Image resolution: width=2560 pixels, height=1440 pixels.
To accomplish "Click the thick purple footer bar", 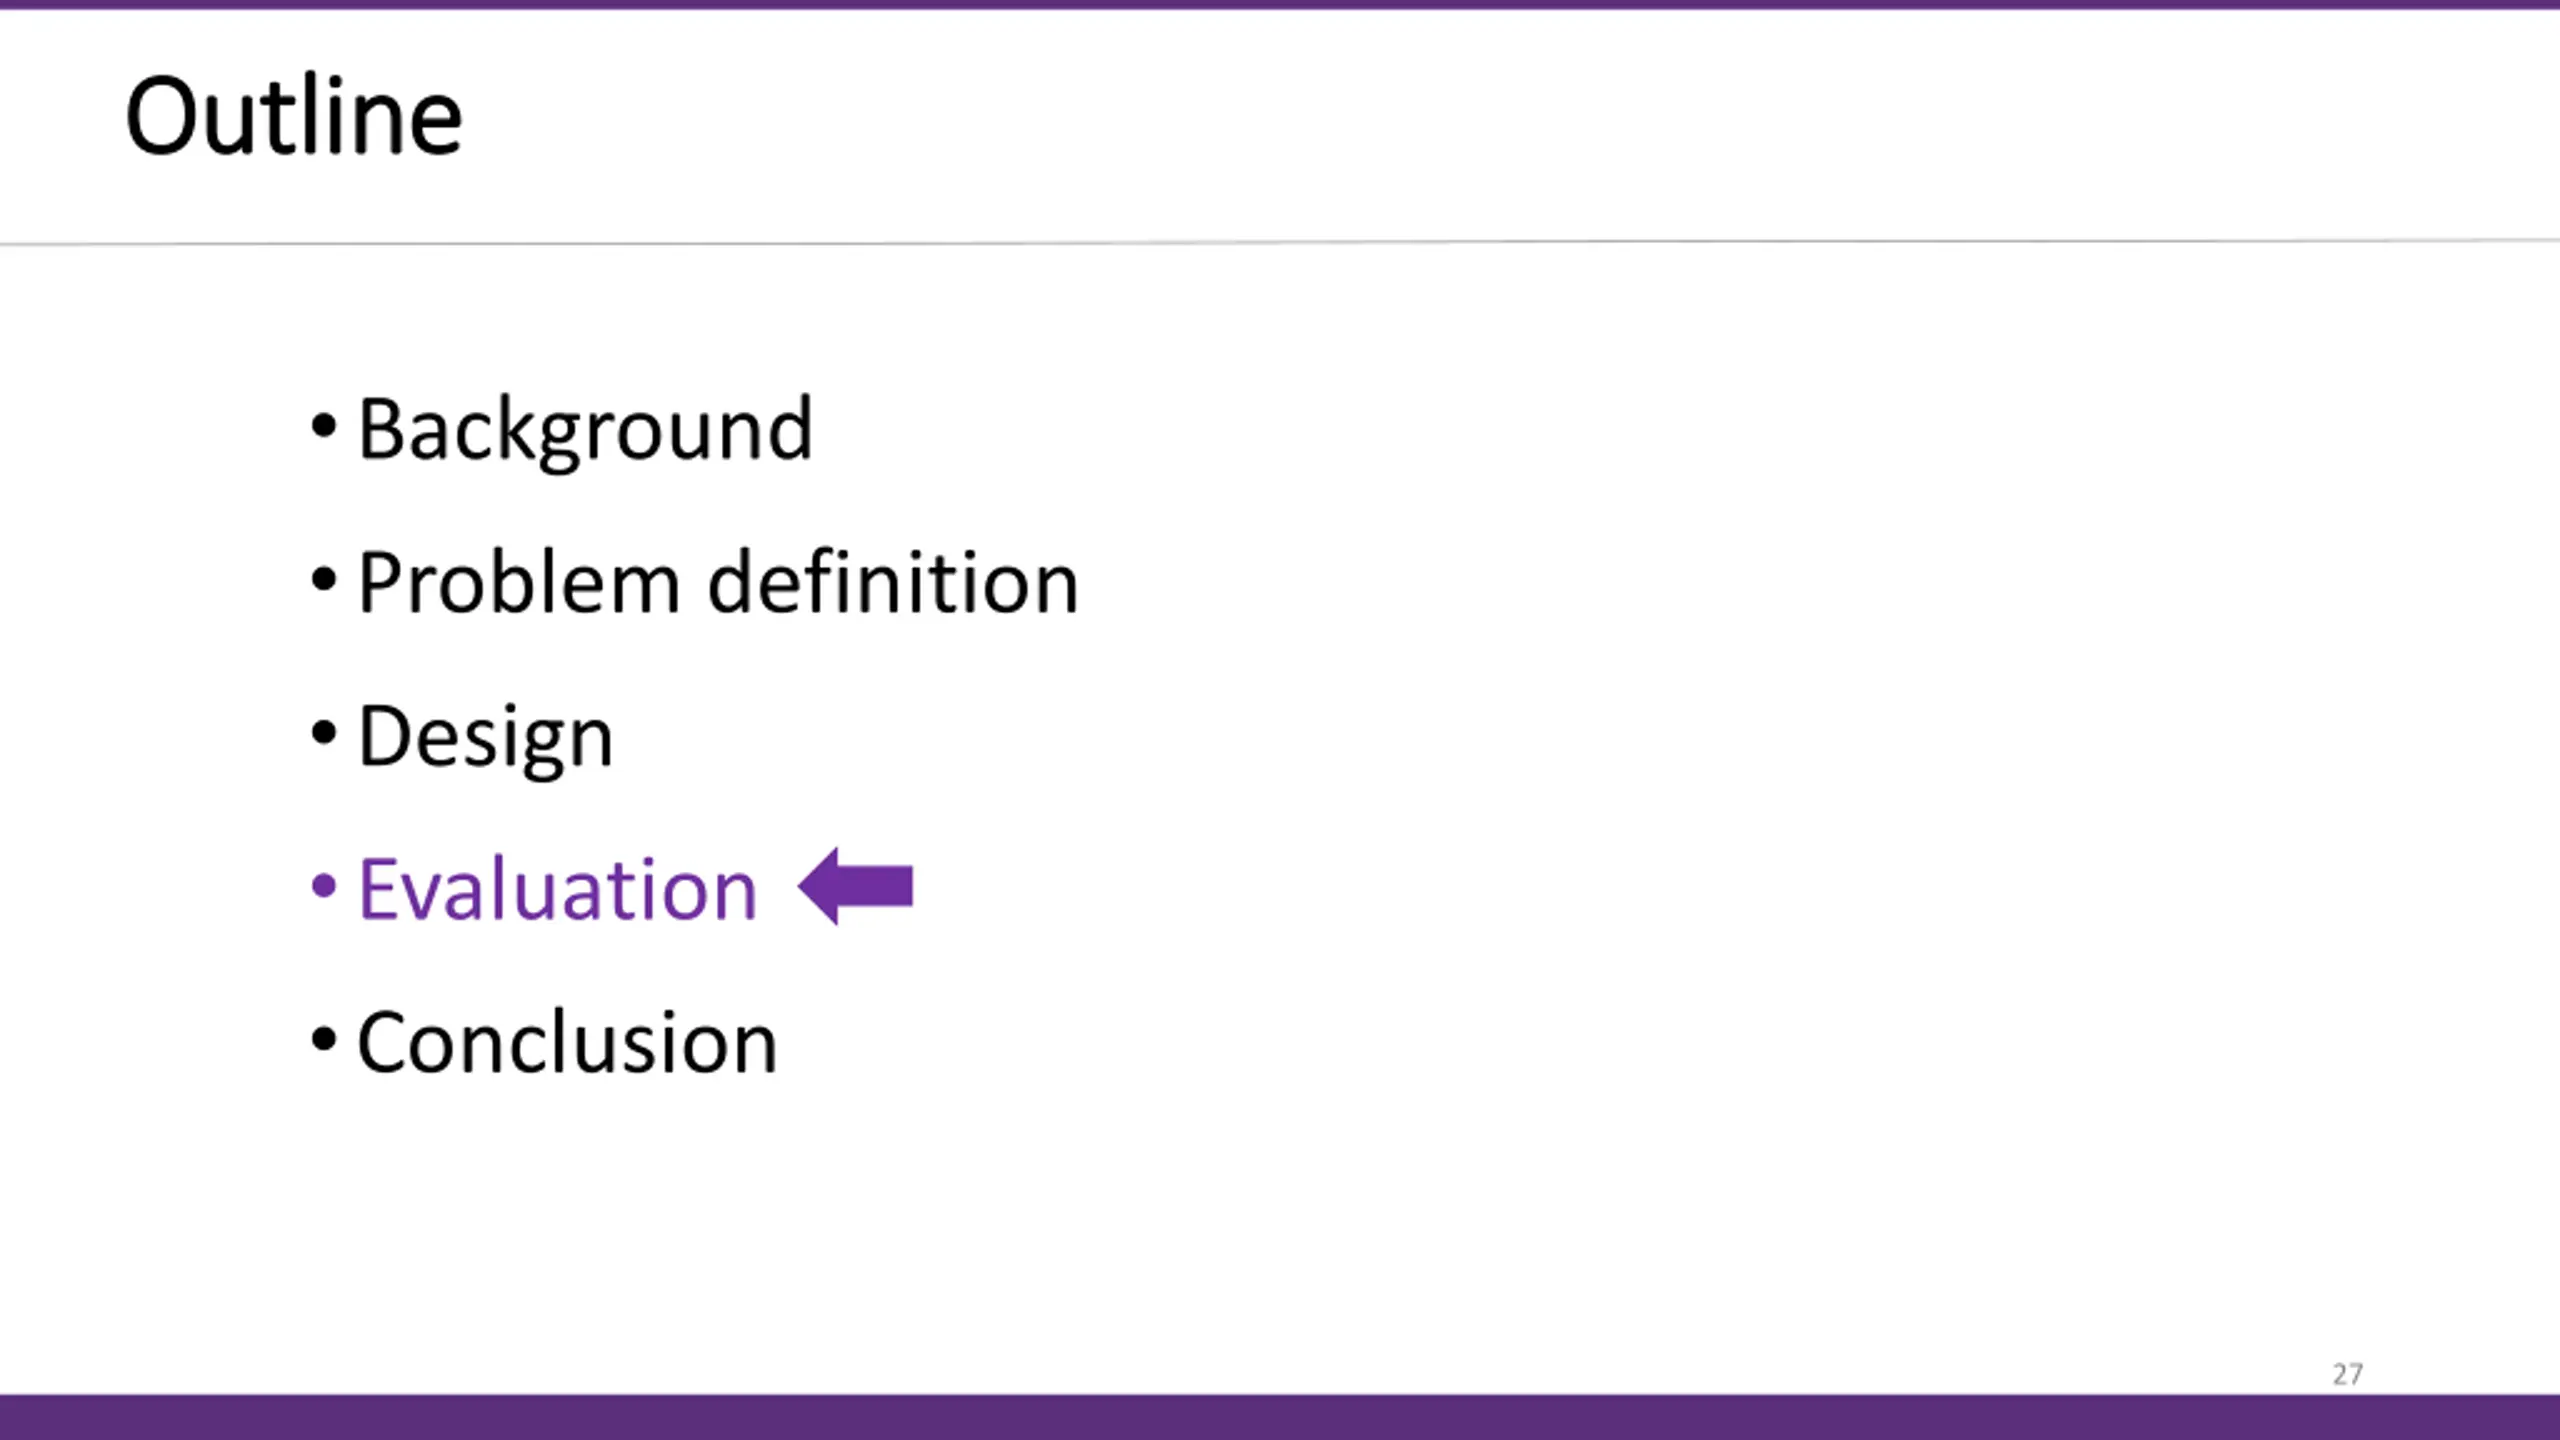I will tap(1280, 1417).
